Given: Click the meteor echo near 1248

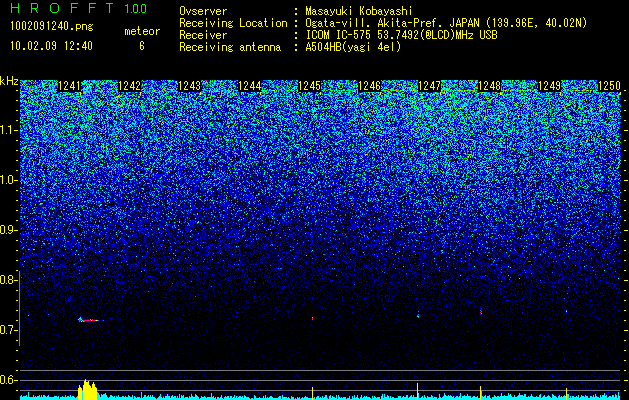Looking at the screenshot, I should click(x=481, y=311).
